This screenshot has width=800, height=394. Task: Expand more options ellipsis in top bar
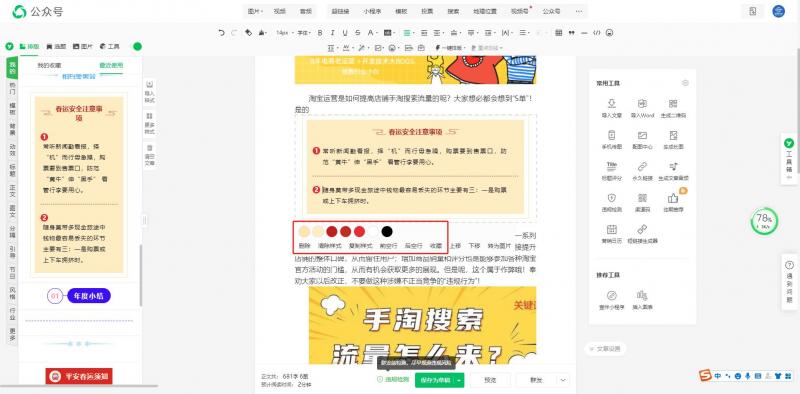point(579,11)
